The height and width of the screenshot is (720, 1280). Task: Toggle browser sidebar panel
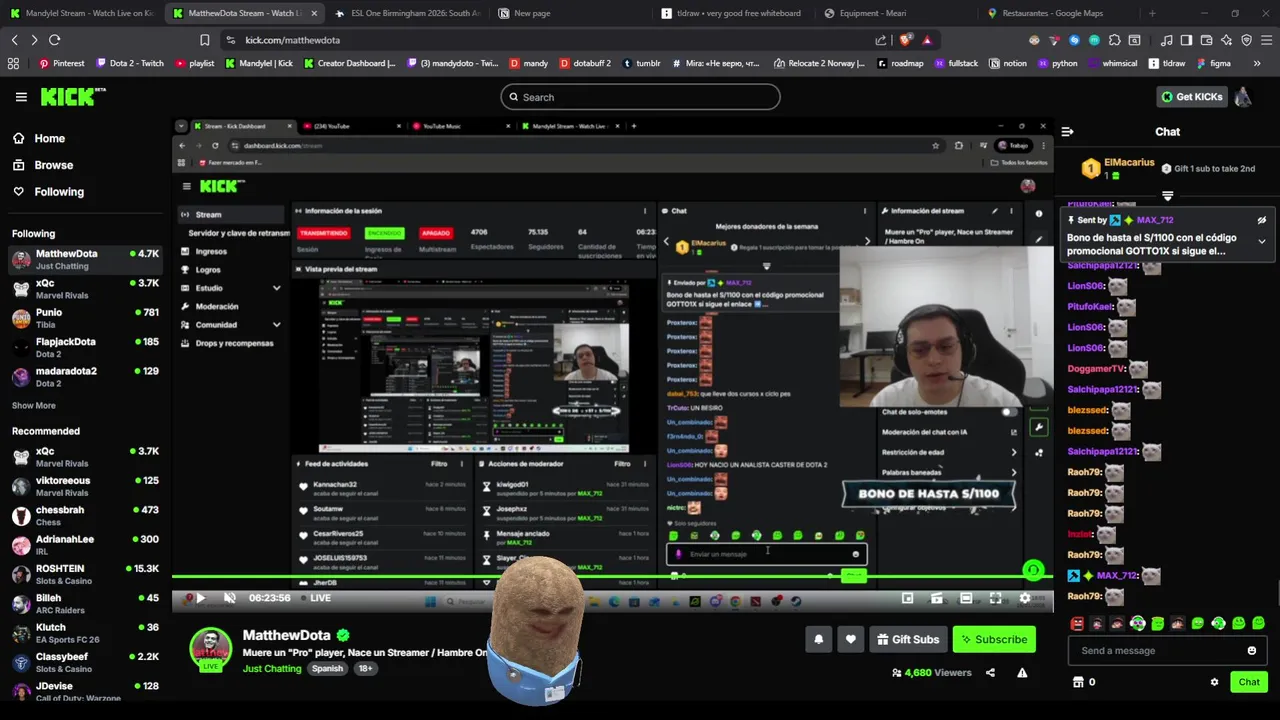[x=1186, y=40]
